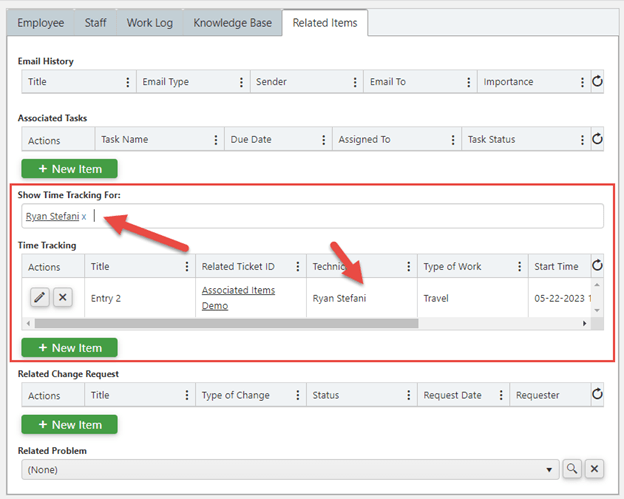The height and width of the screenshot is (499, 624).
Task: Edit the Entry 2 time entry
Action: 39,297
